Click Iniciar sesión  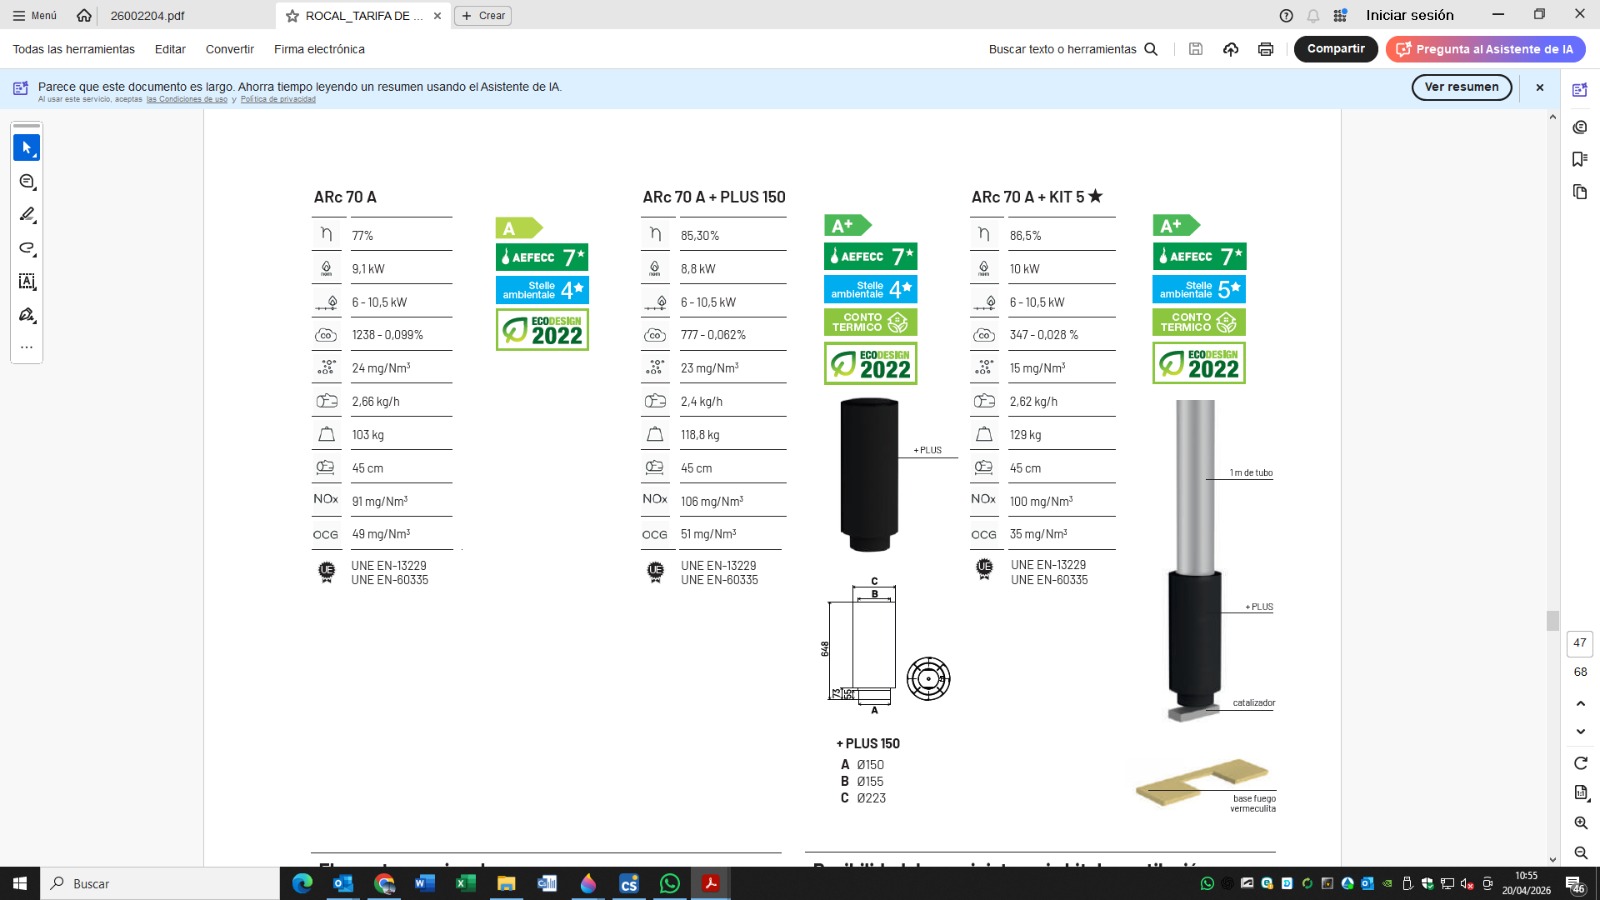[1410, 15]
